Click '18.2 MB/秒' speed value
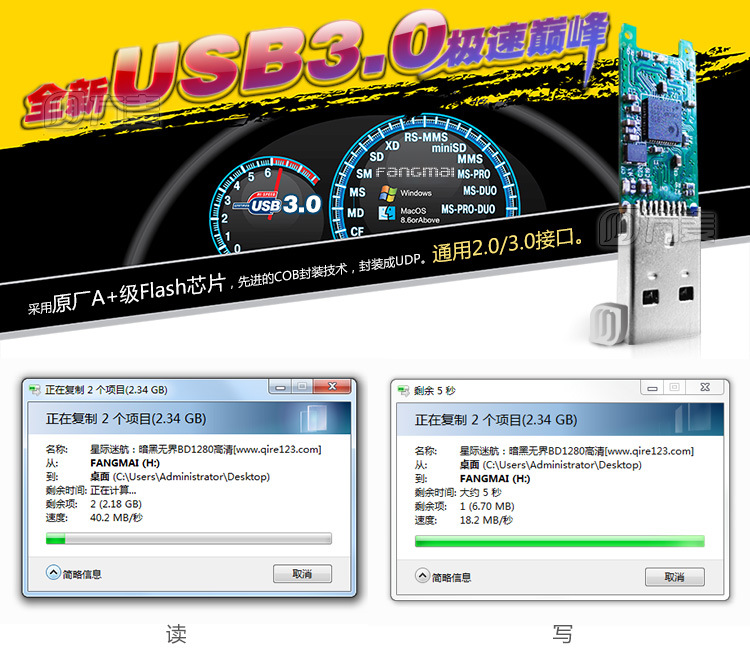Viewport: 750px width, 655px height. [x=486, y=521]
